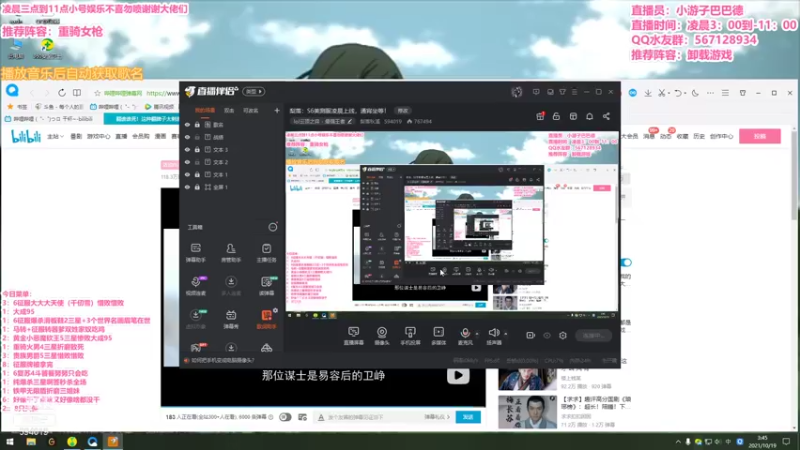Screen dimensions: 800x450
Task: Open the 视频连麦 tool
Action: click(195, 286)
